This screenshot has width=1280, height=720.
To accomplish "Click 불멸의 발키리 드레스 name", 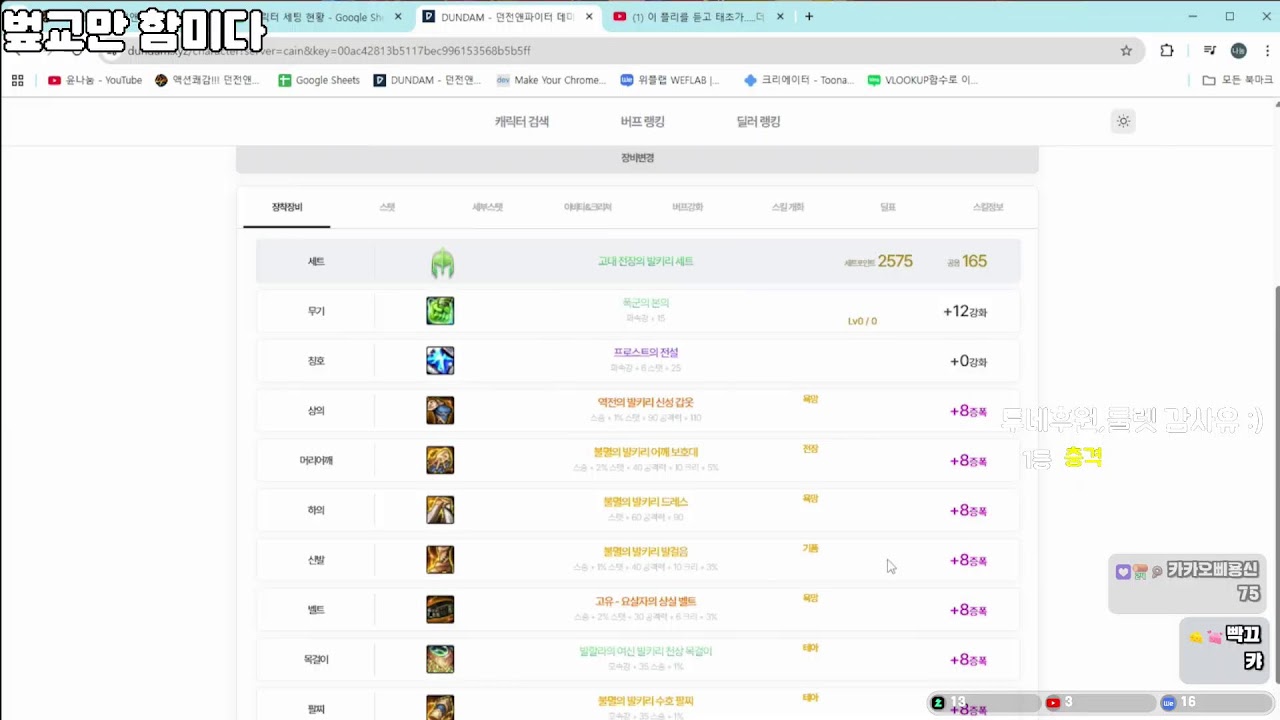I will (646, 502).
